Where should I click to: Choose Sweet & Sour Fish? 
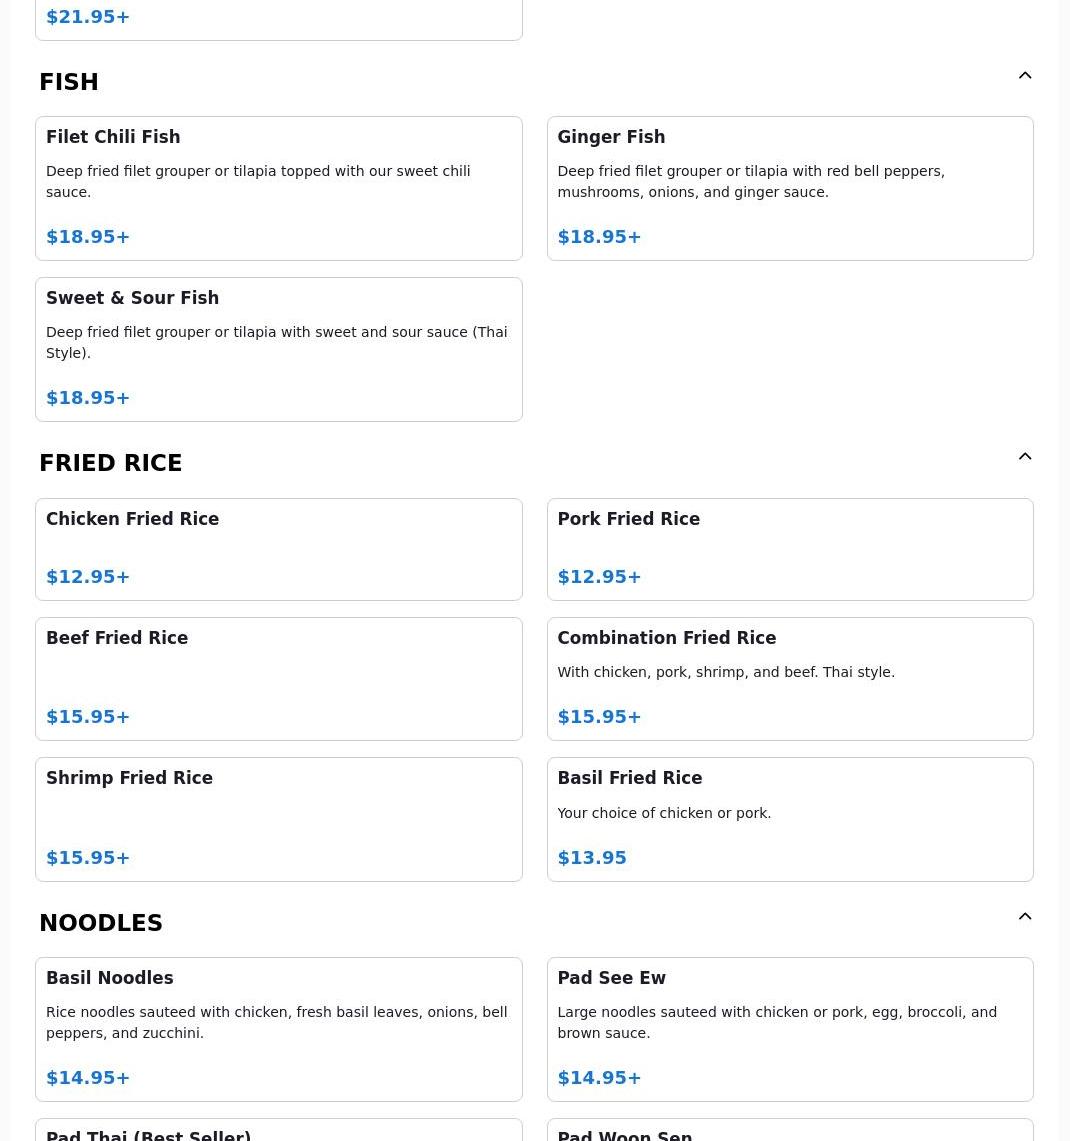[278, 349]
